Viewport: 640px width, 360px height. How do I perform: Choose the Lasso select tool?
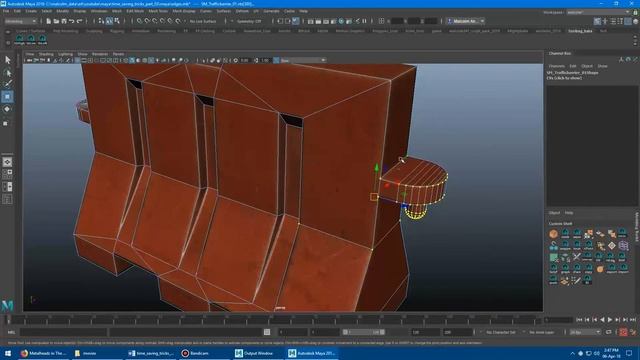8,73
